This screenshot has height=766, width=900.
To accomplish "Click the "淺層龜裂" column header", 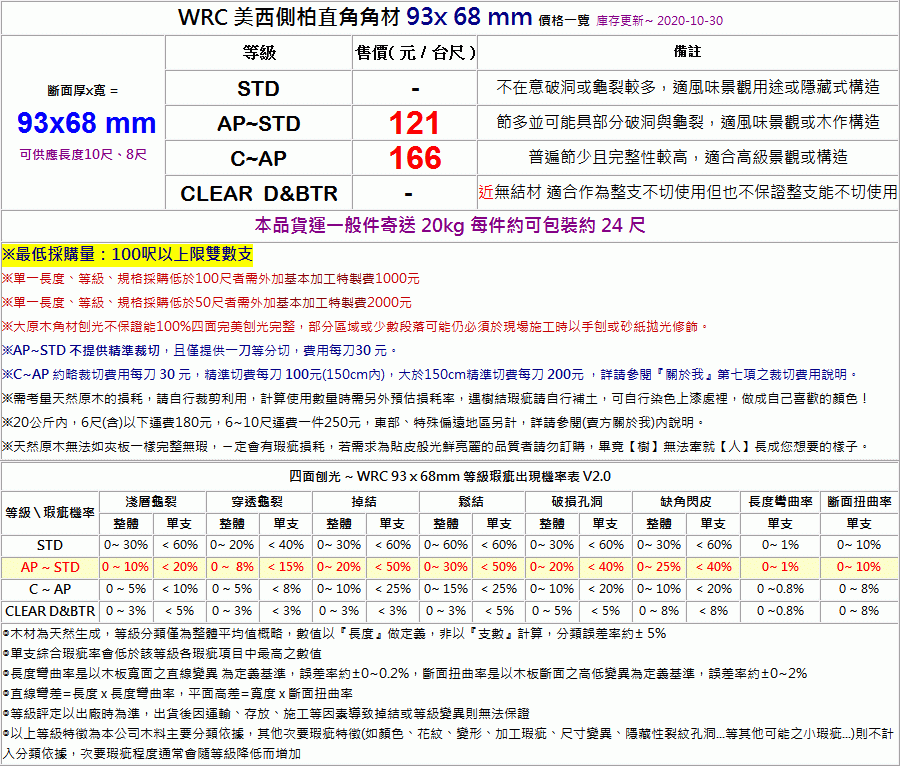I will point(152,502).
